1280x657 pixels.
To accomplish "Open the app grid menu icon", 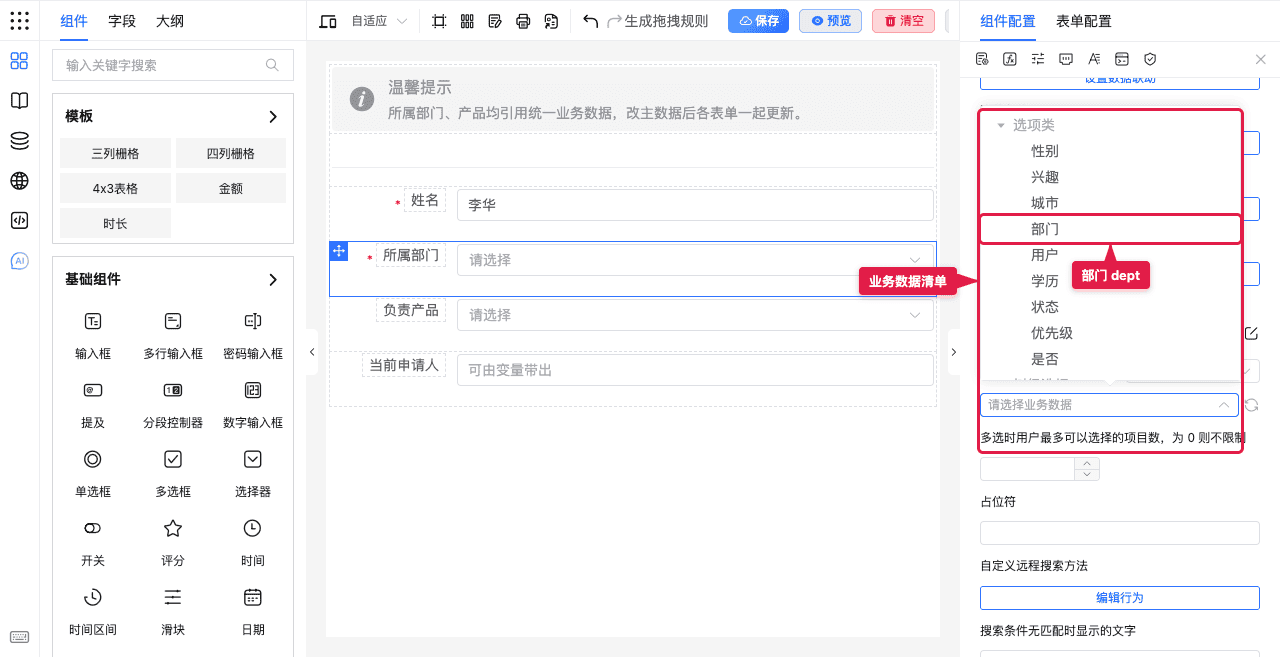I will coord(19,21).
